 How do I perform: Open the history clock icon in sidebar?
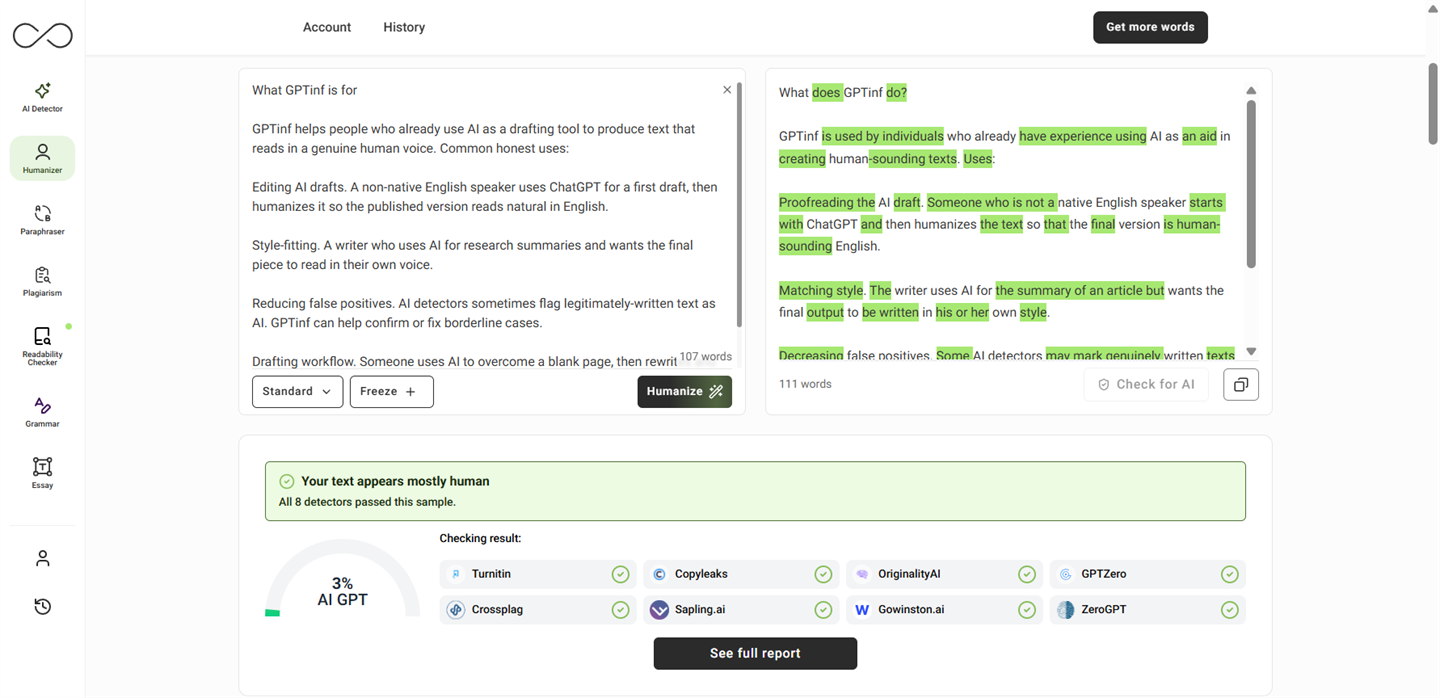pos(42,606)
